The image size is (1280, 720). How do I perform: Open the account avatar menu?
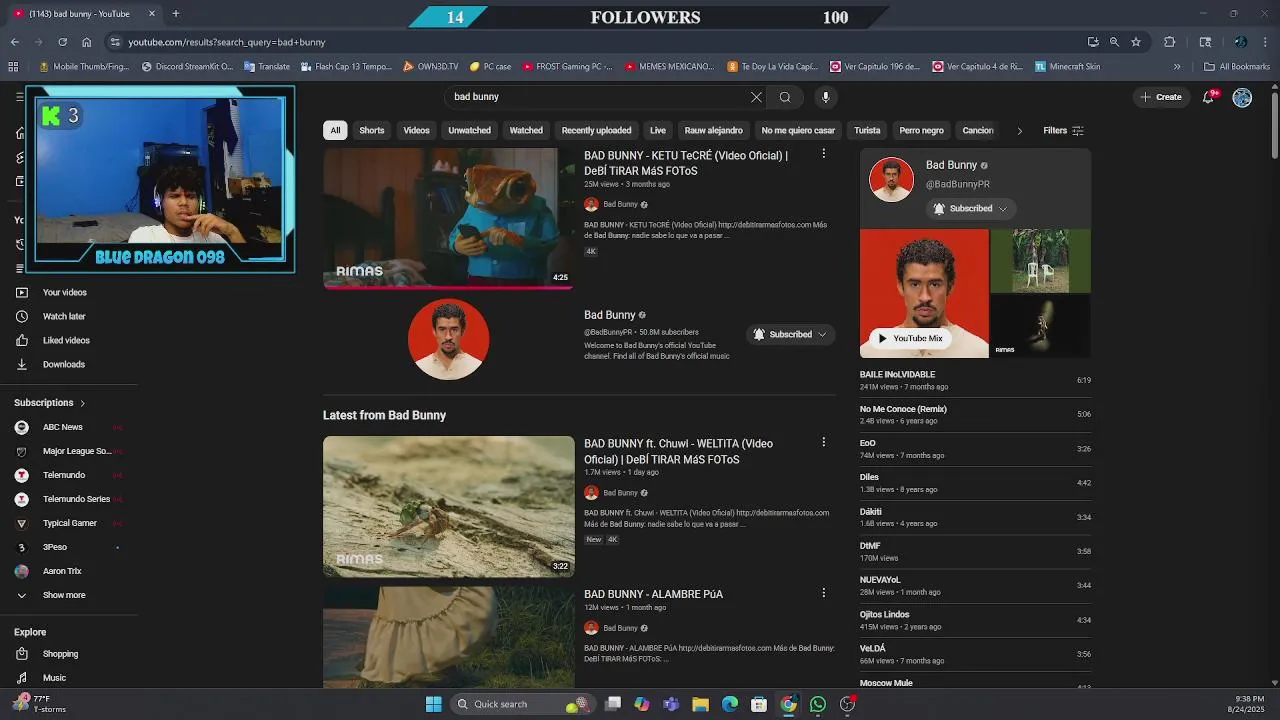click(1242, 97)
